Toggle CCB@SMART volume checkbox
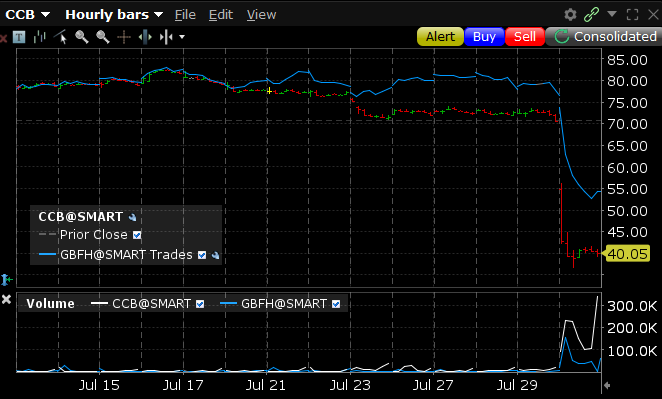 [200, 304]
